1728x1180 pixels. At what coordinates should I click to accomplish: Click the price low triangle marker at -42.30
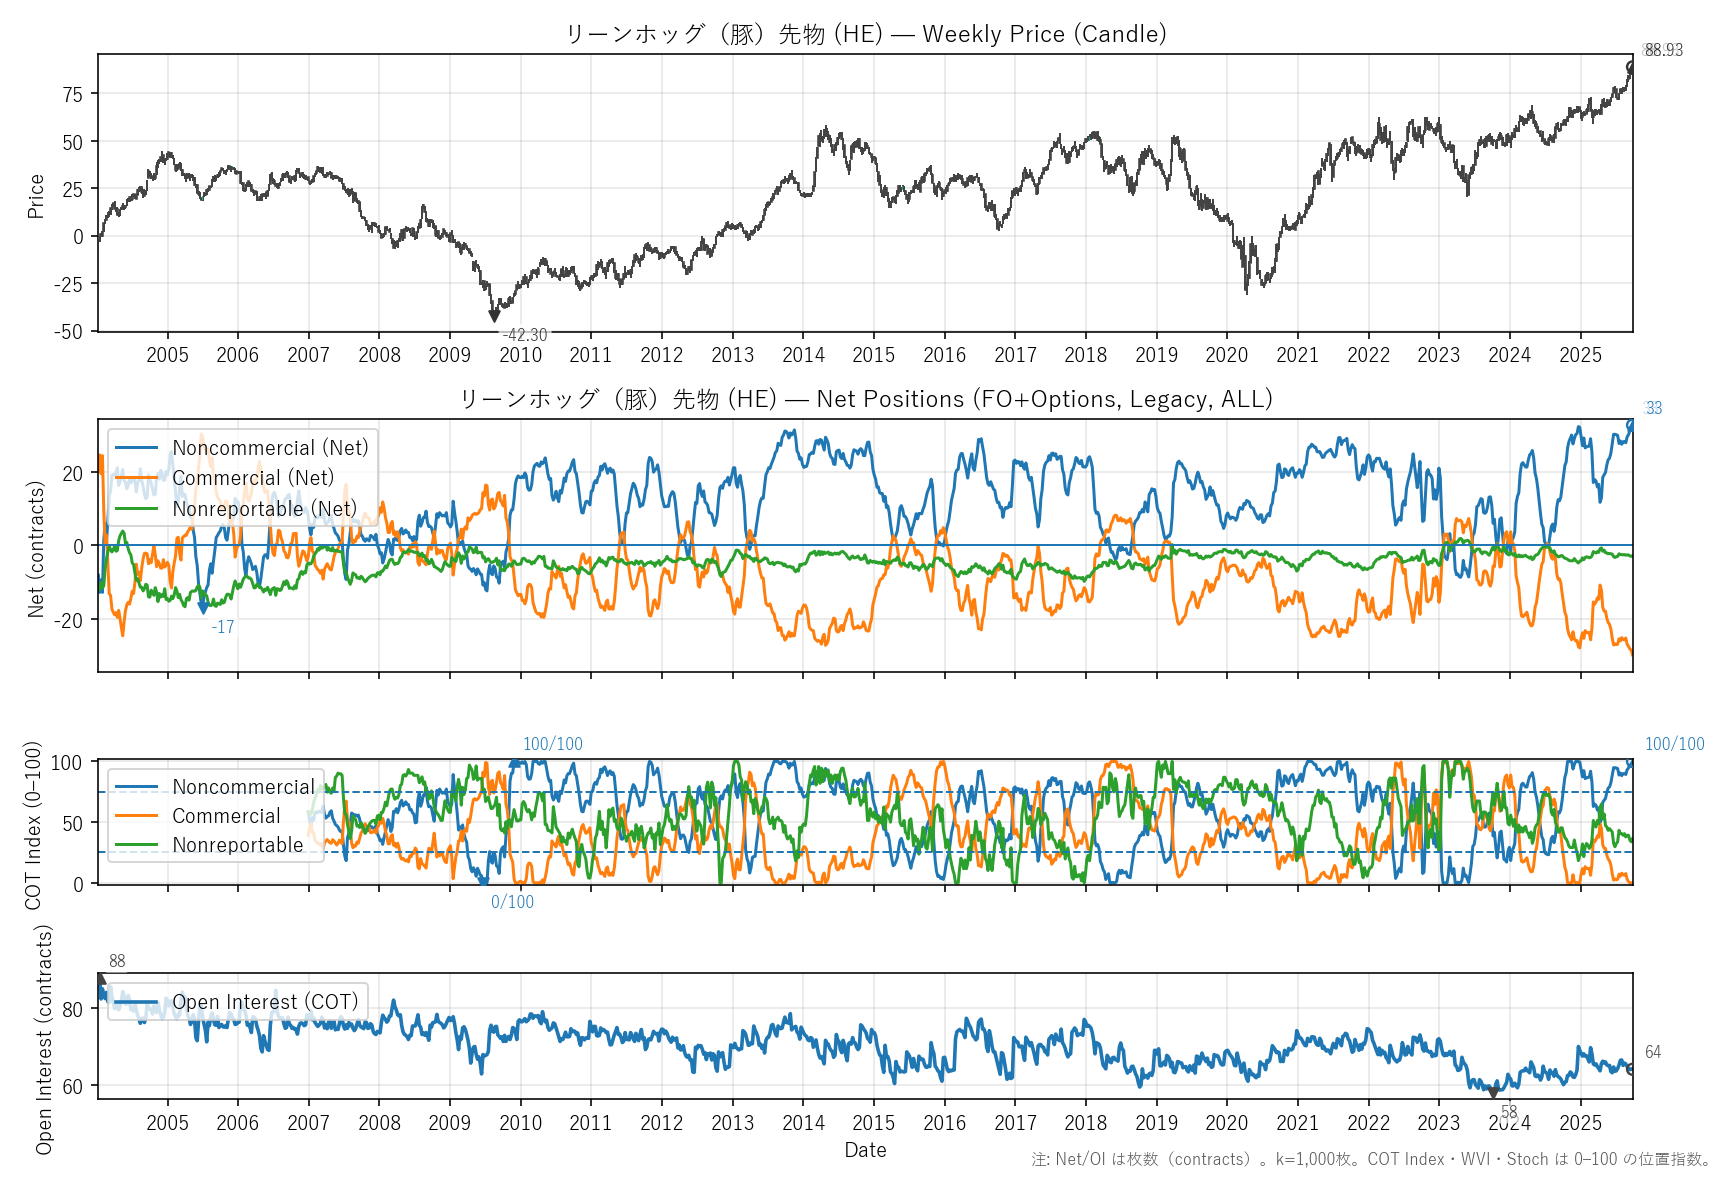coord(494,316)
